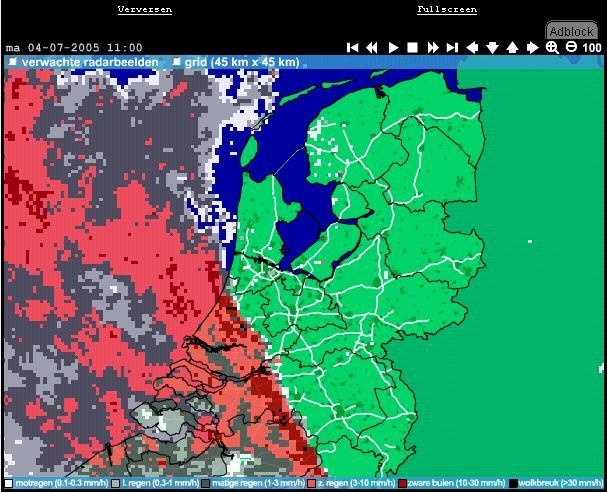Enable verwachte radarbeelden checkbox
Image resolution: width=607 pixels, height=493 pixels.
[13, 62]
